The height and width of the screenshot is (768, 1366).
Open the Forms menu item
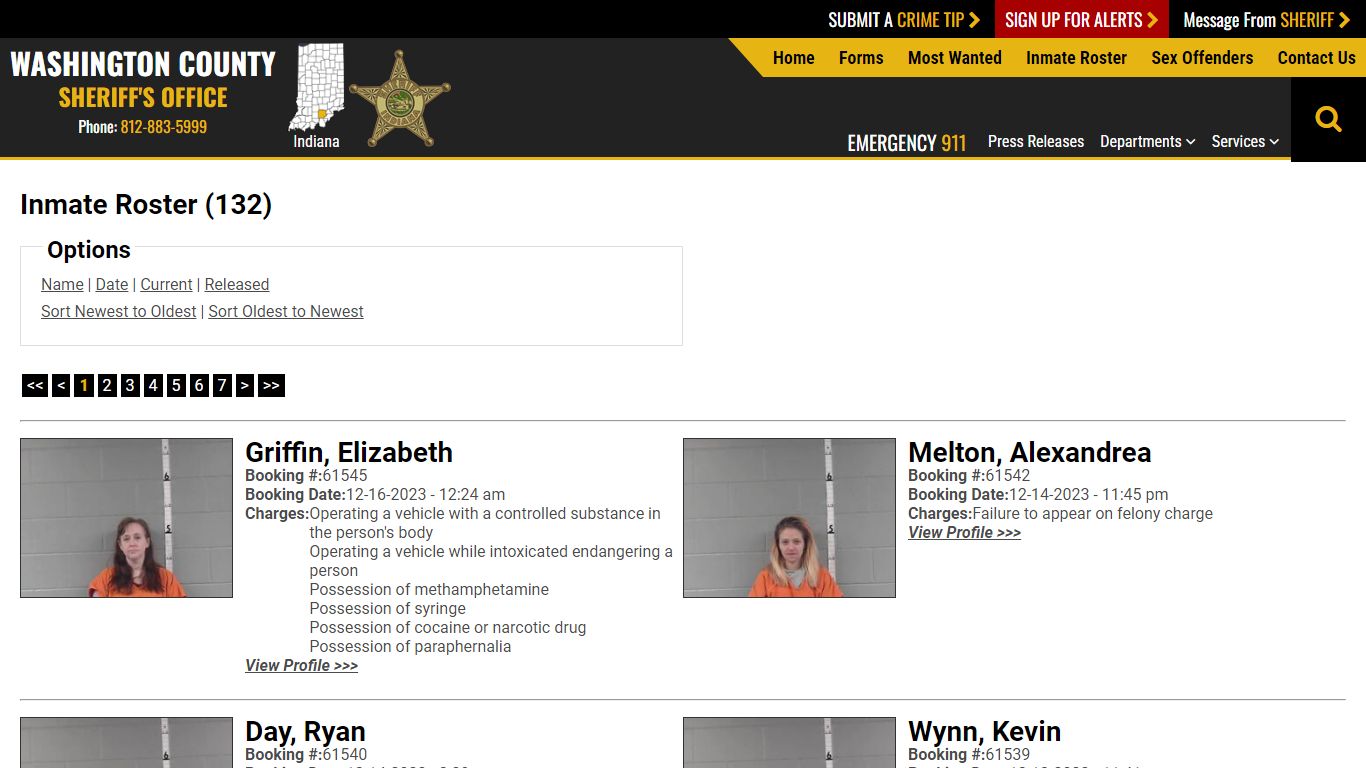[861, 58]
